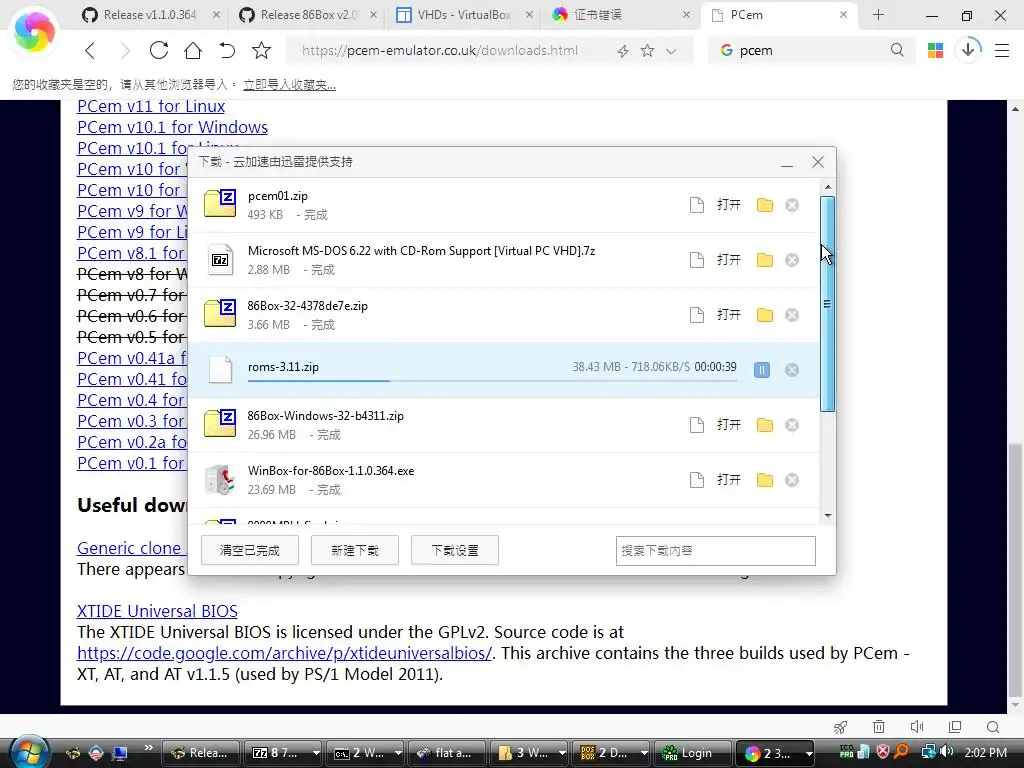
Task: Click the bookmark star inside address bar
Action: tap(647, 50)
